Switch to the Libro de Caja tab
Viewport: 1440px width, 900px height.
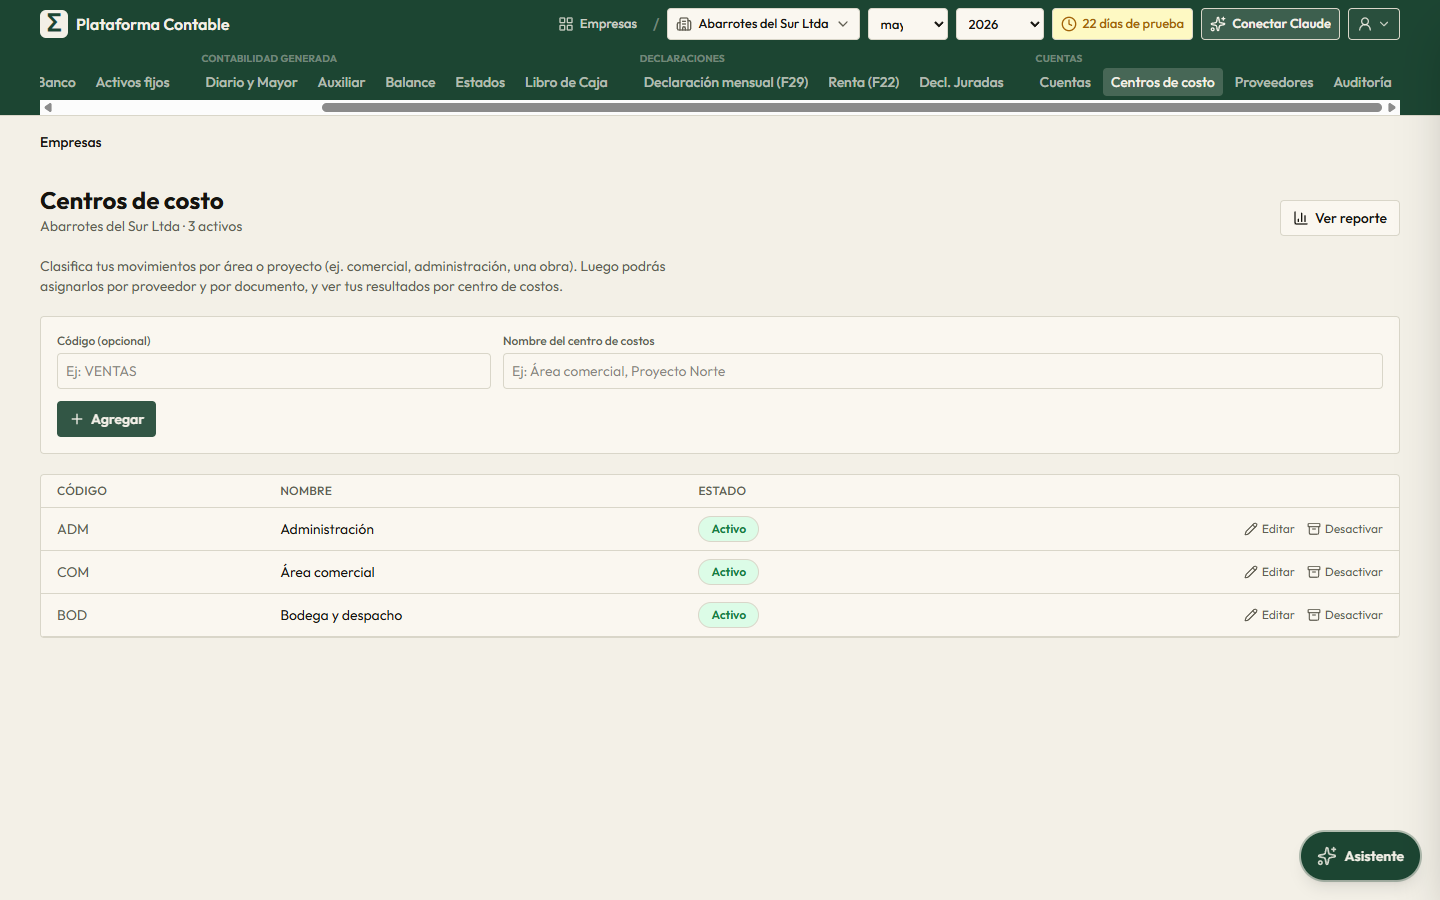click(566, 82)
